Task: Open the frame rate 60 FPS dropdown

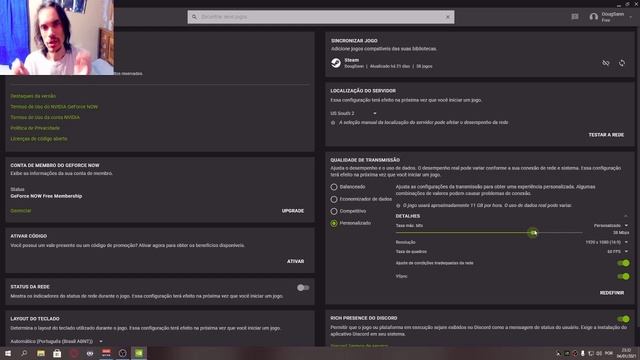Action: pos(617,251)
